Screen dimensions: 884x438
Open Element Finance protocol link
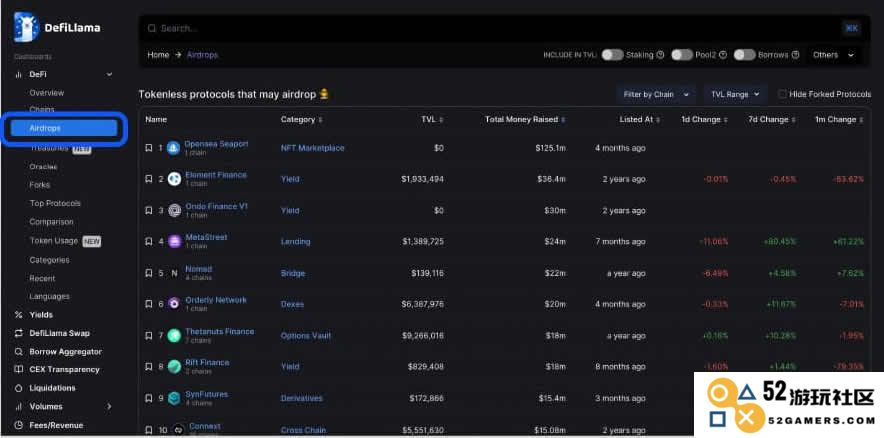[x=216, y=175]
